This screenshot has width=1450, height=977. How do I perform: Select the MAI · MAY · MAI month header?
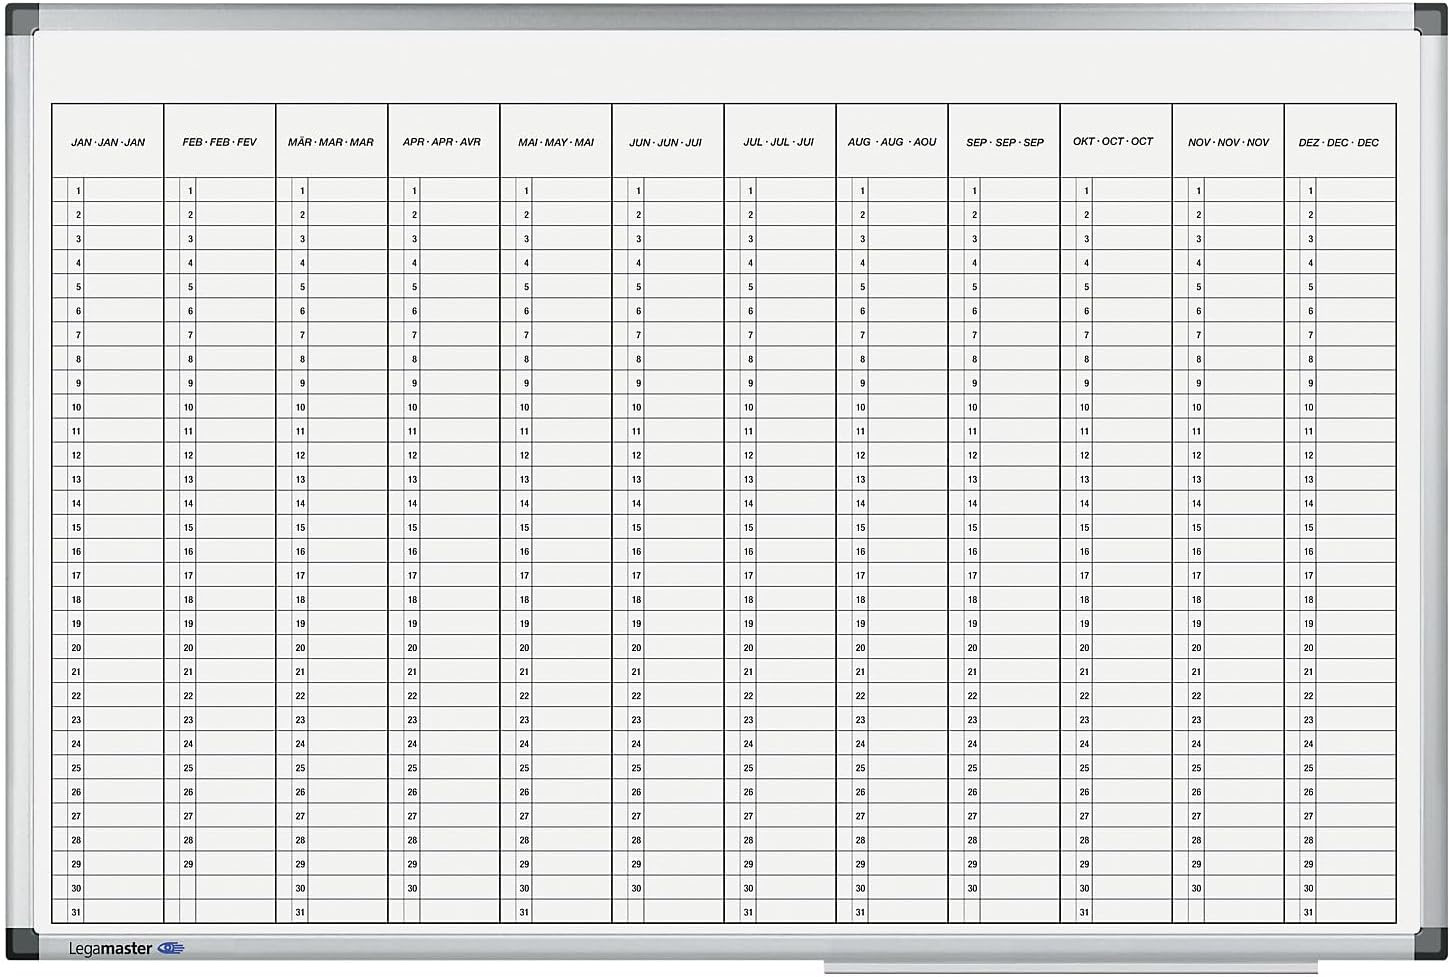click(556, 142)
